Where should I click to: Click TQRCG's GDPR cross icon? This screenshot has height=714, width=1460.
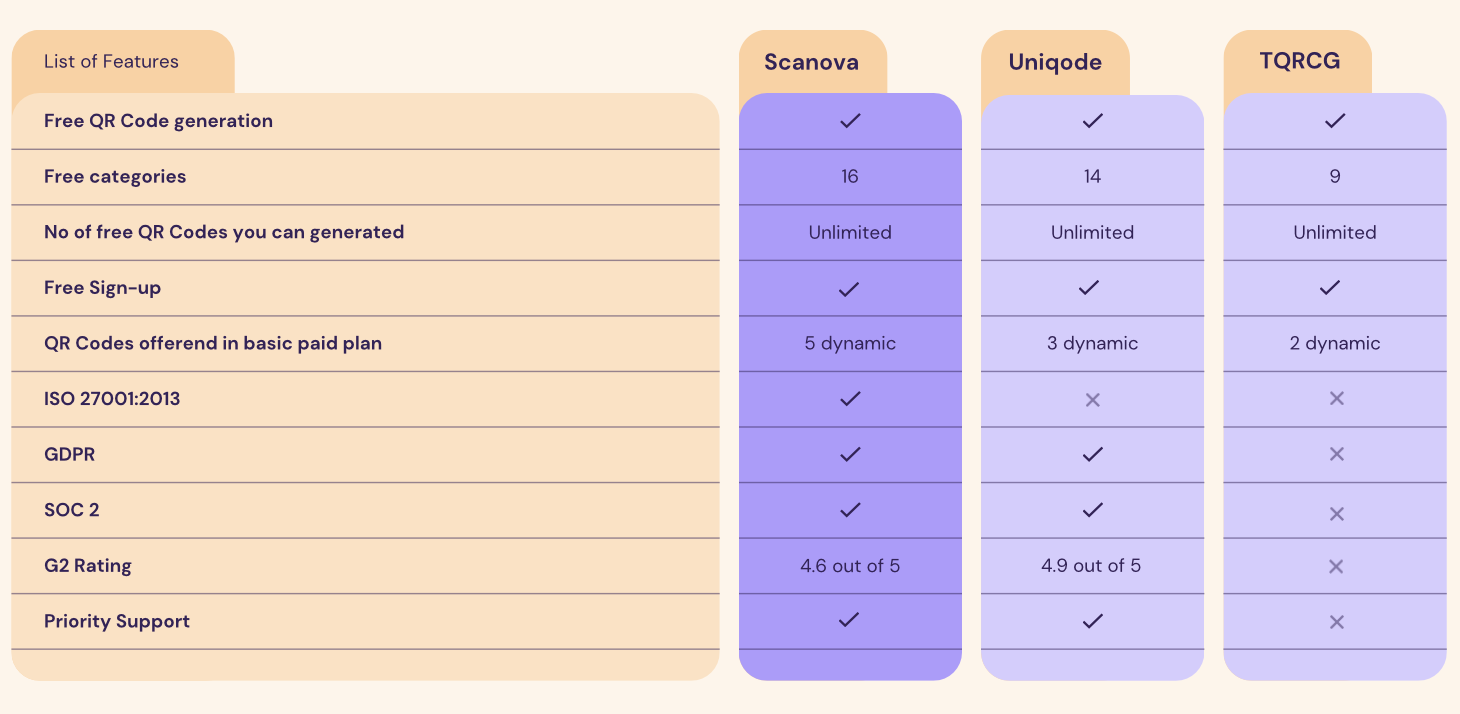coord(1335,454)
